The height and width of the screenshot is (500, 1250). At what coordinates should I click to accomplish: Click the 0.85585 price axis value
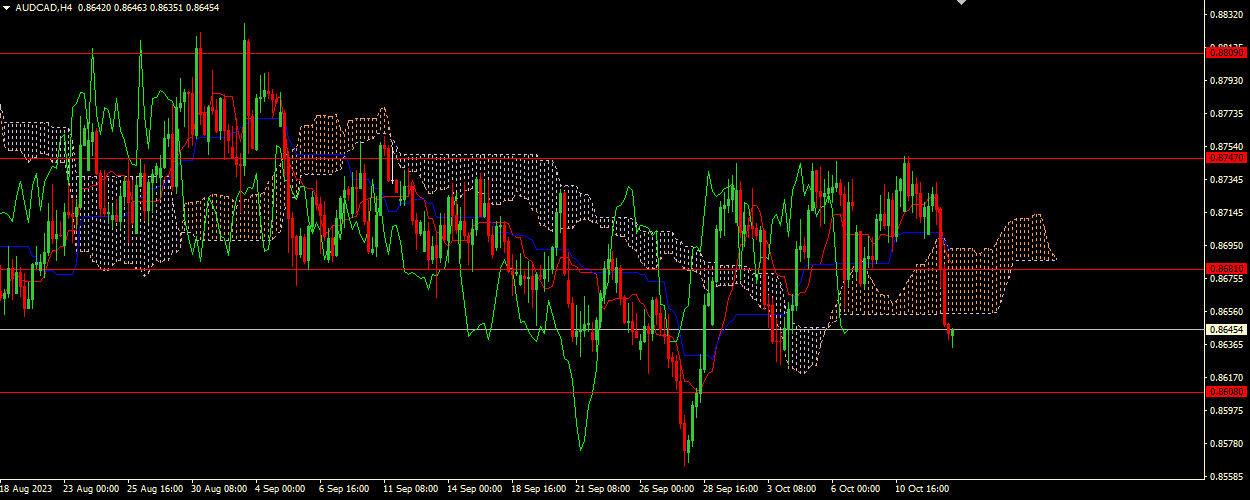(1227, 477)
